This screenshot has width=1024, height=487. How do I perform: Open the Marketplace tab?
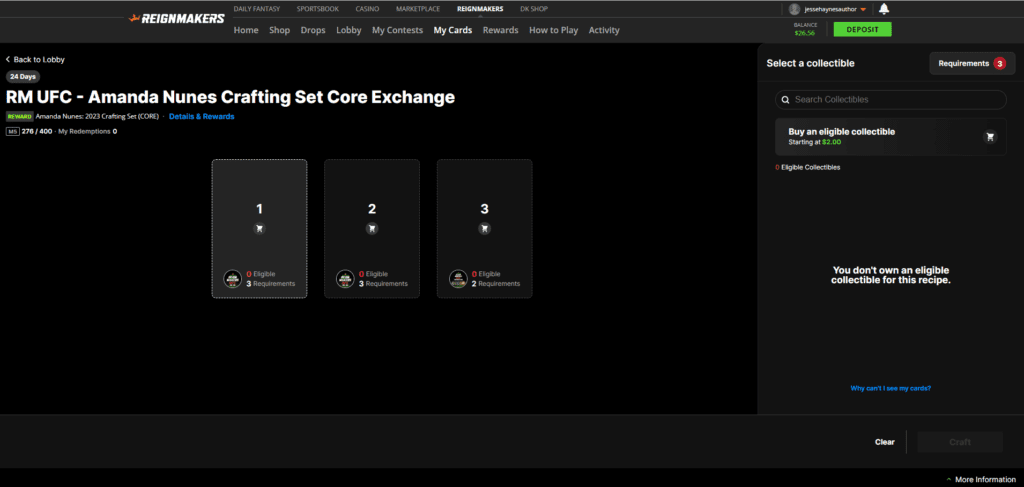click(x=417, y=9)
